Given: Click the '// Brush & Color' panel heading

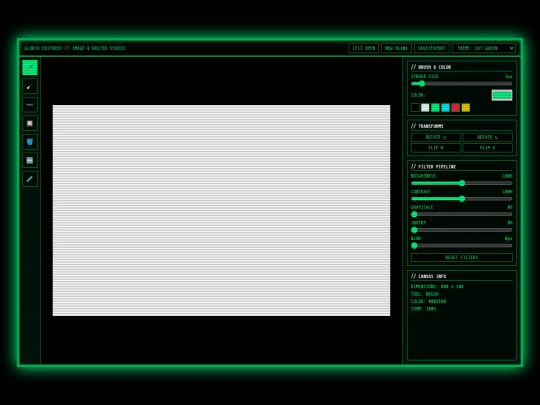Looking at the screenshot, I should [x=431, y=67].
